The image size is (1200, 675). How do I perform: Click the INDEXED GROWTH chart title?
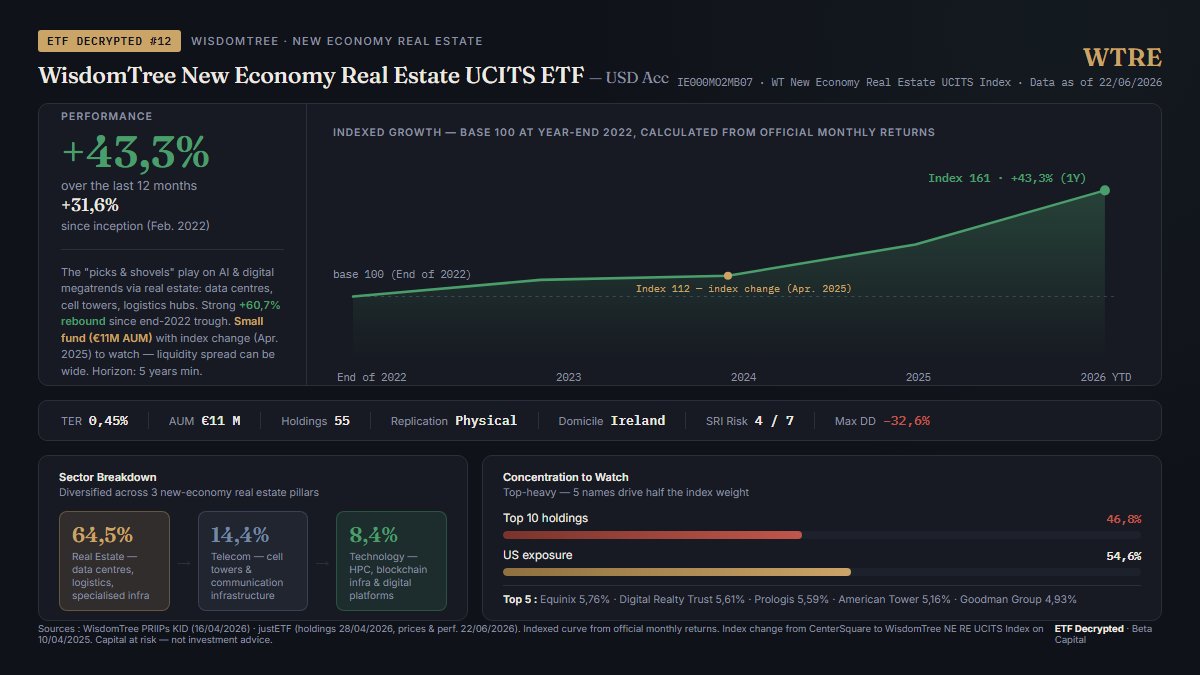click(x=634, y=132)
